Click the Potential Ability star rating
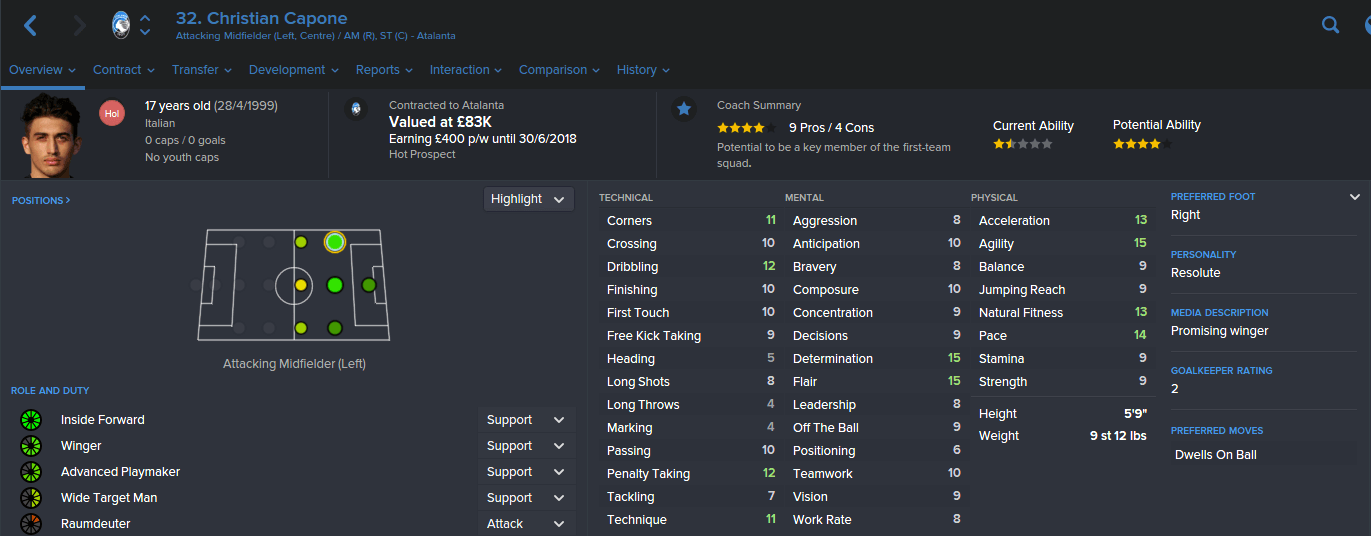 (1142, 144)
